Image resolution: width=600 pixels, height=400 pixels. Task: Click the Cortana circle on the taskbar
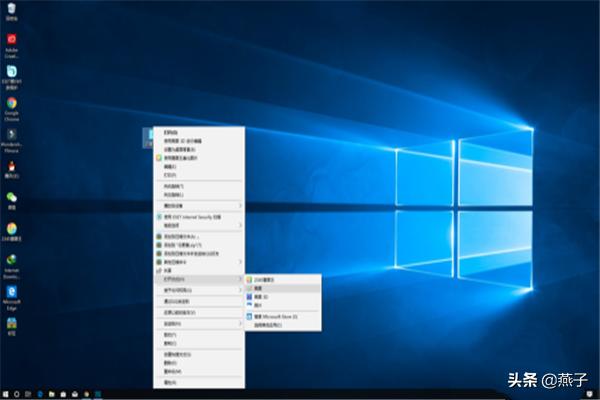(16, 394)
